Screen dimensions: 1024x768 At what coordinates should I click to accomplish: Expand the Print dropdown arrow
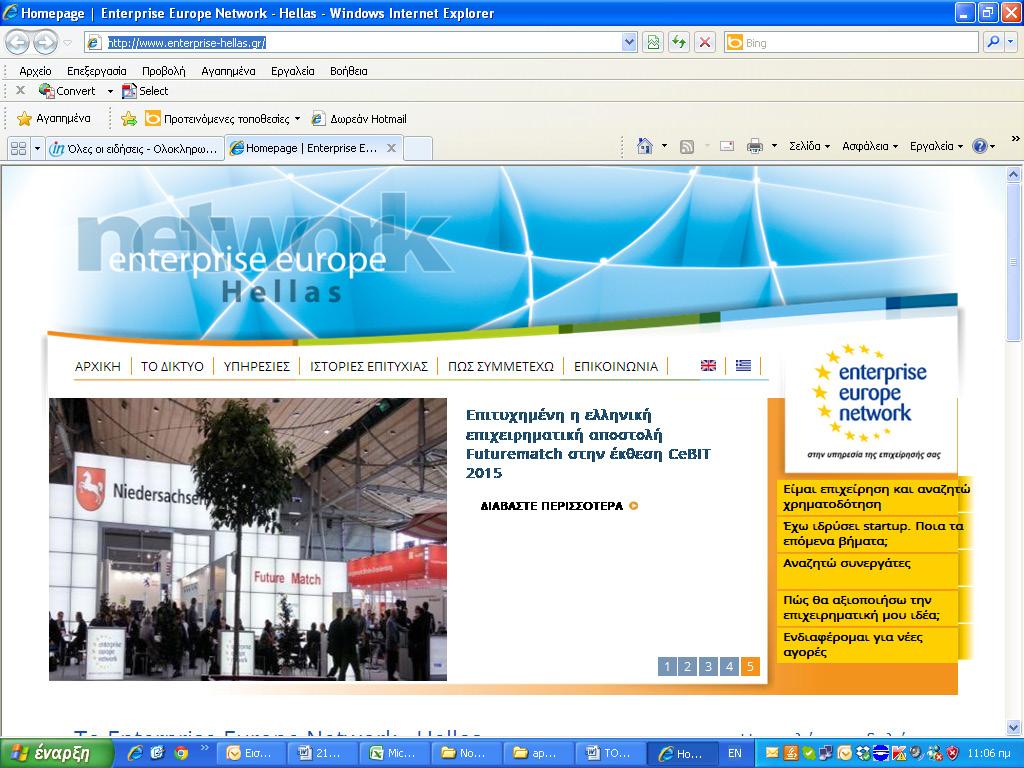(775, 146)
